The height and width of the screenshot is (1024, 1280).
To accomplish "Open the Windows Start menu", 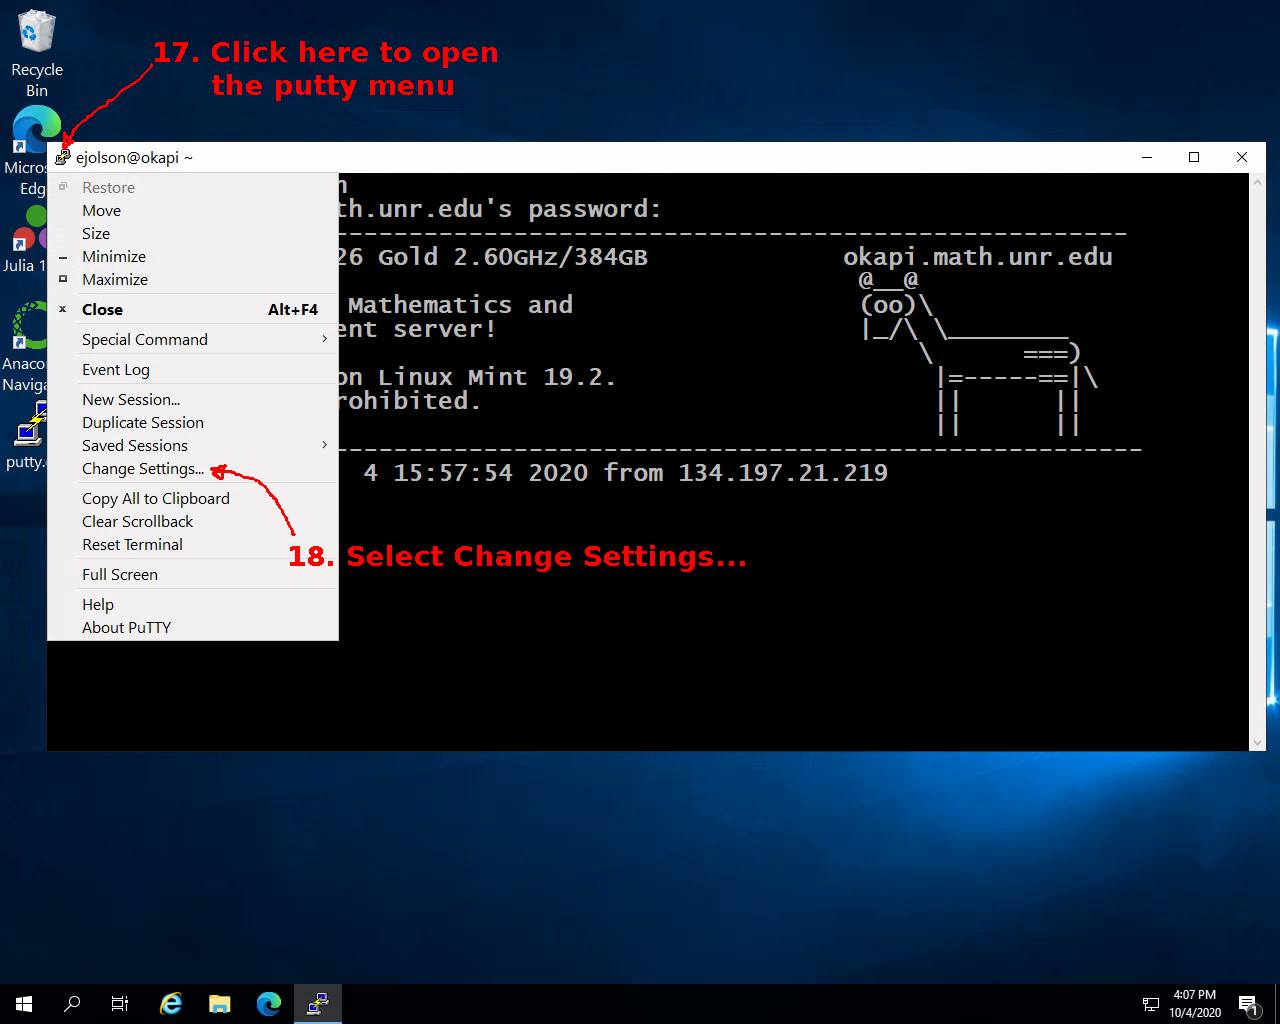I will coord(24,1004).
